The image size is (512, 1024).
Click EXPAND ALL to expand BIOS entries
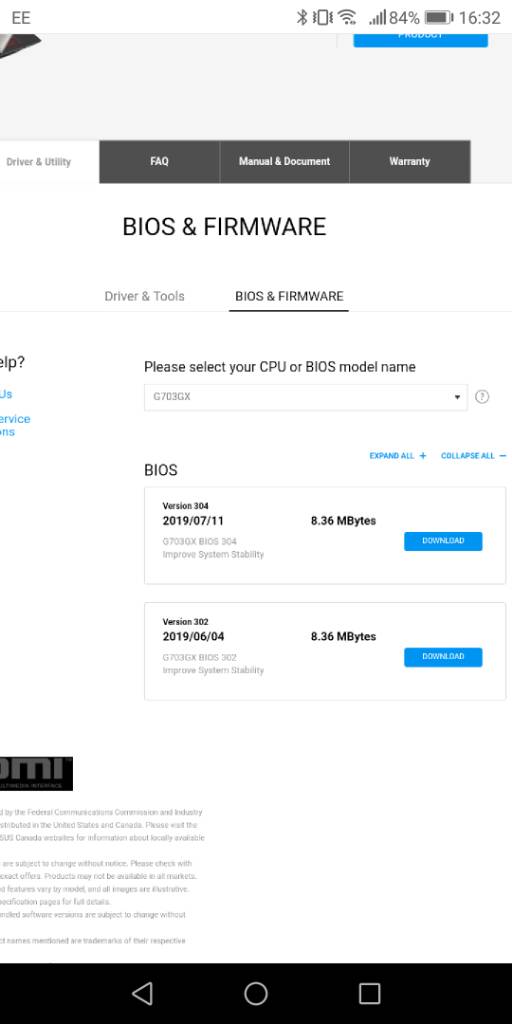click(x=398, y=456)
